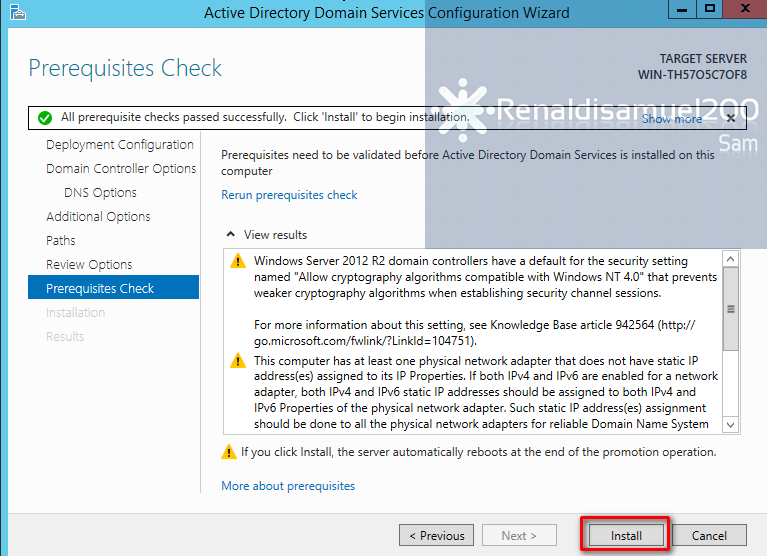Click results scrollbar up arrow
Image resolution: width=767 pixels, height=556 pixels.
[x=731, y=259]
